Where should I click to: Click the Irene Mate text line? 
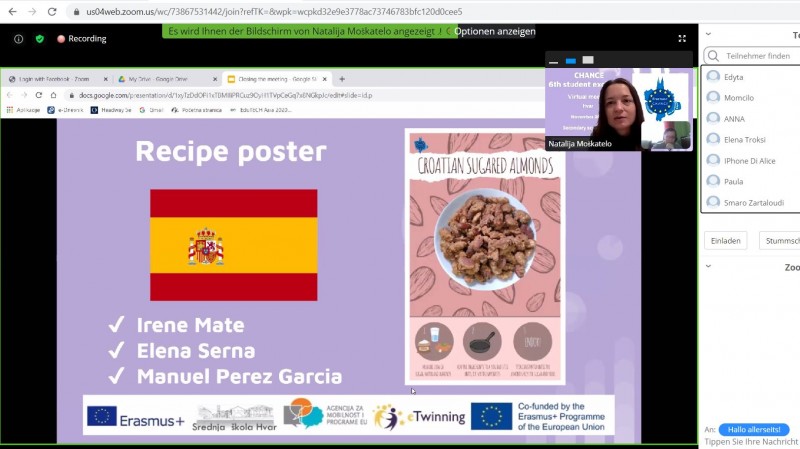point(190,325)
